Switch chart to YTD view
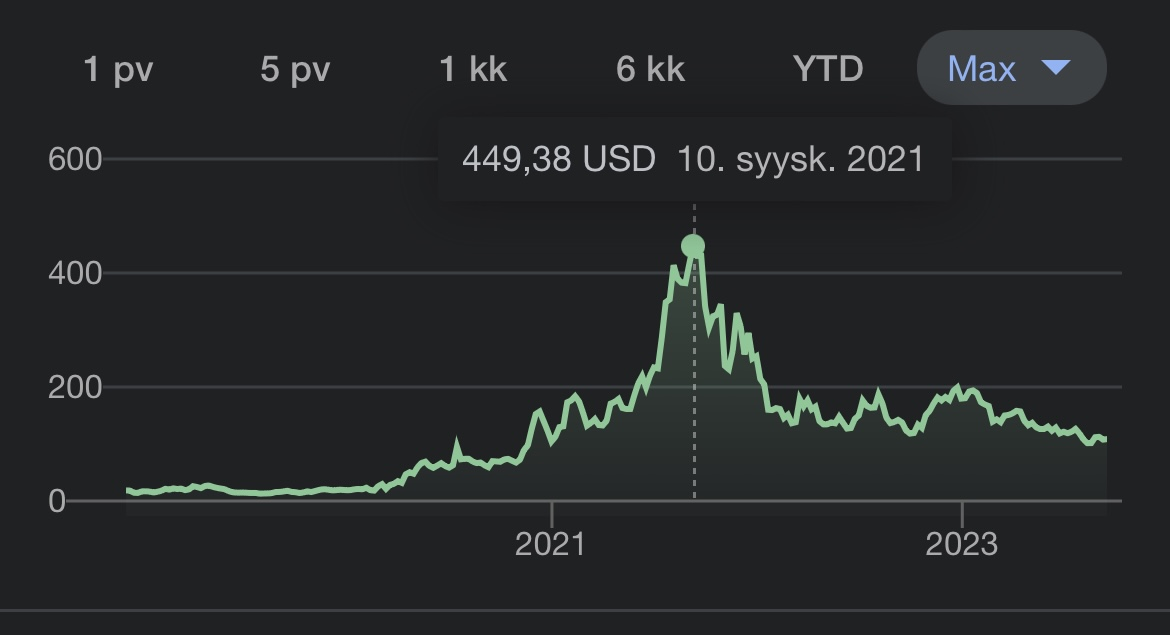This screenshot has height=635, width=1170. coord(828,70)
